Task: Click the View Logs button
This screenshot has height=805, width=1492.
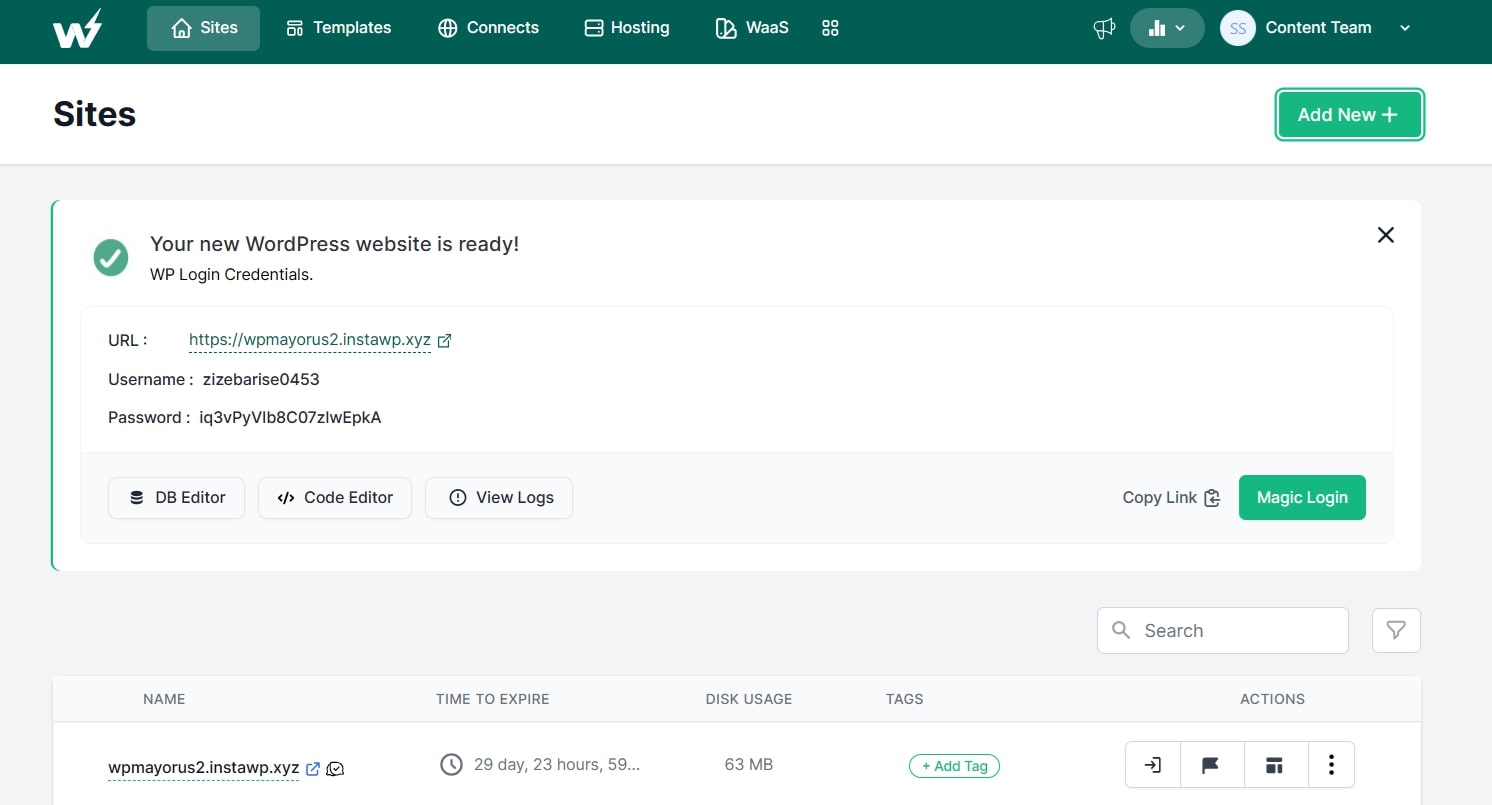Action: pos(499,497)
